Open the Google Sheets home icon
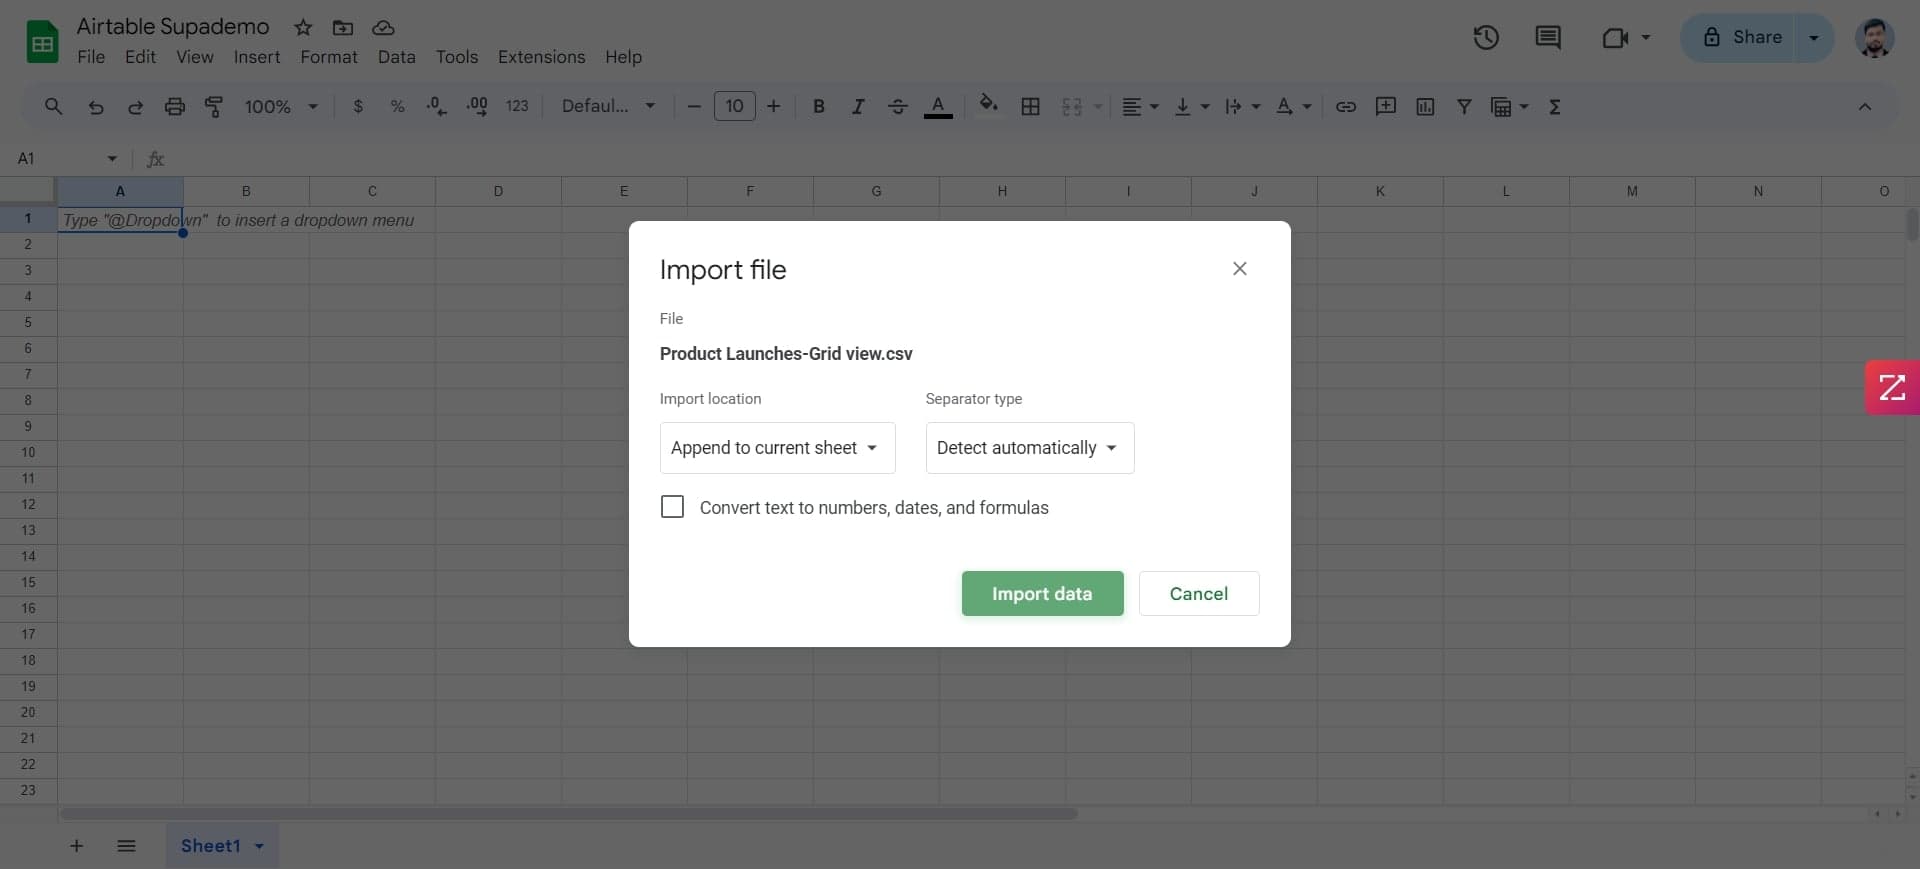 point(42,42)
